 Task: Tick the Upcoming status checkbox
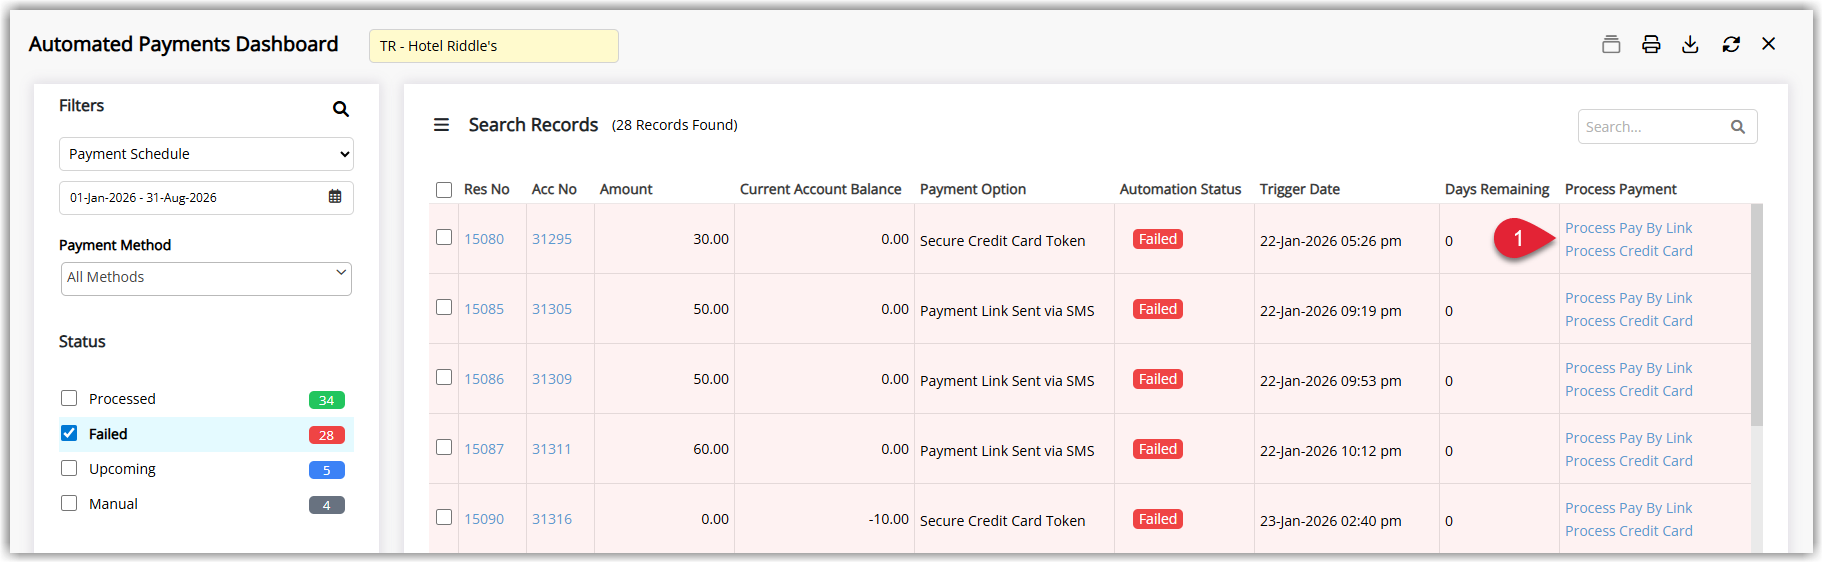pyautogui.click(x=69, y=468)
